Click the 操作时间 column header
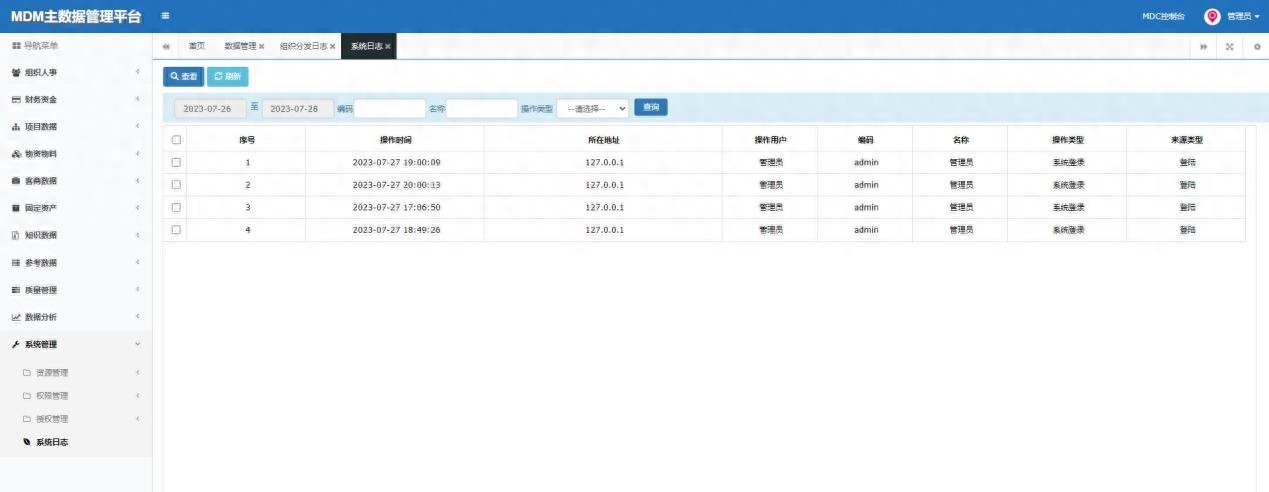The height and width of the screenshot is (492, 1269). coord(395,140)
